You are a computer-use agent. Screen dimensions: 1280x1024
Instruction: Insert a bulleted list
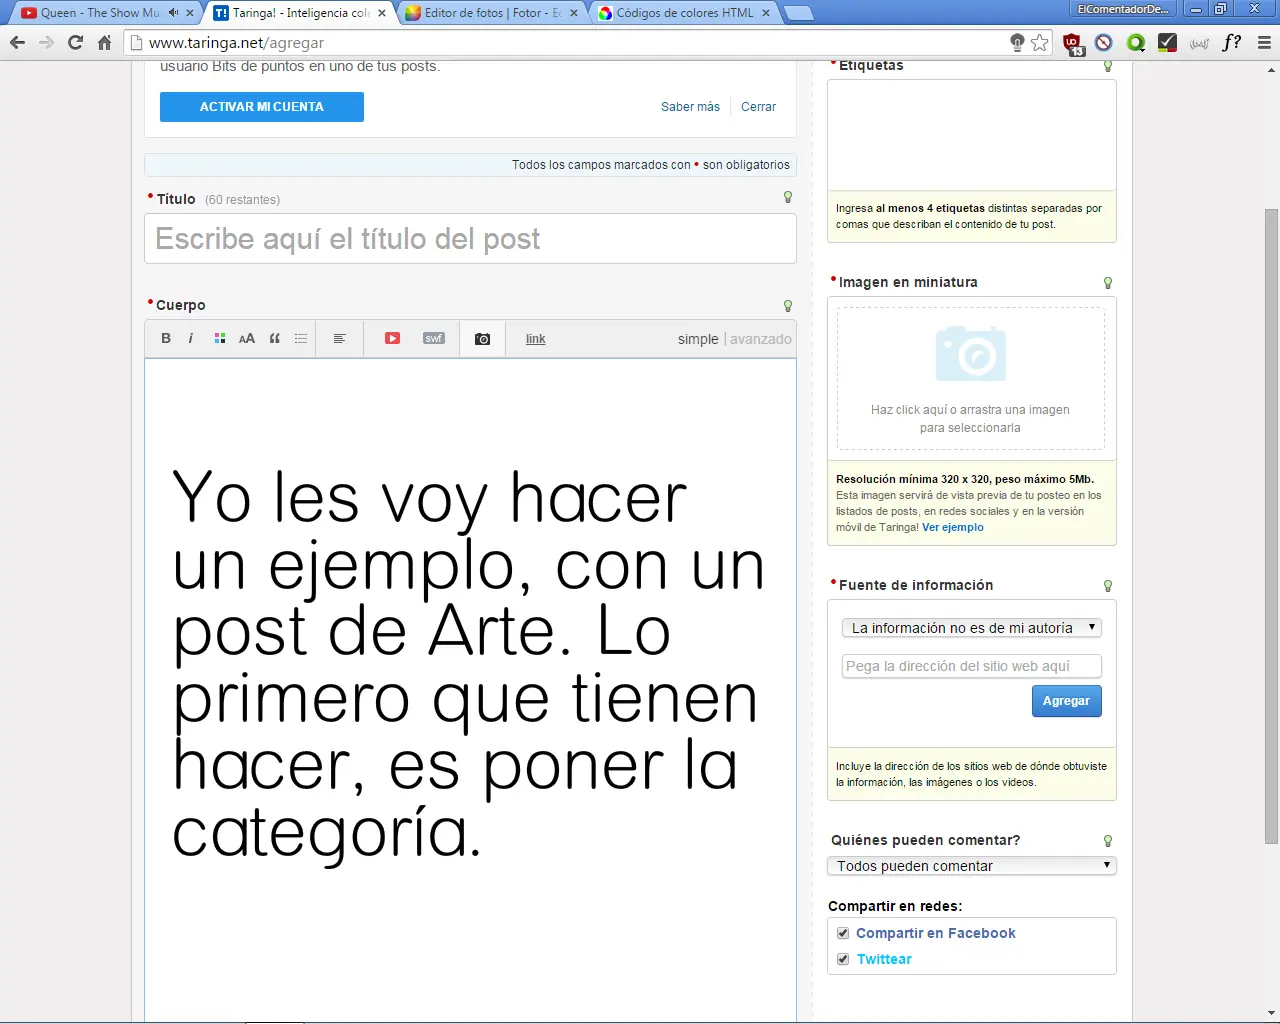tap(301, 339)
